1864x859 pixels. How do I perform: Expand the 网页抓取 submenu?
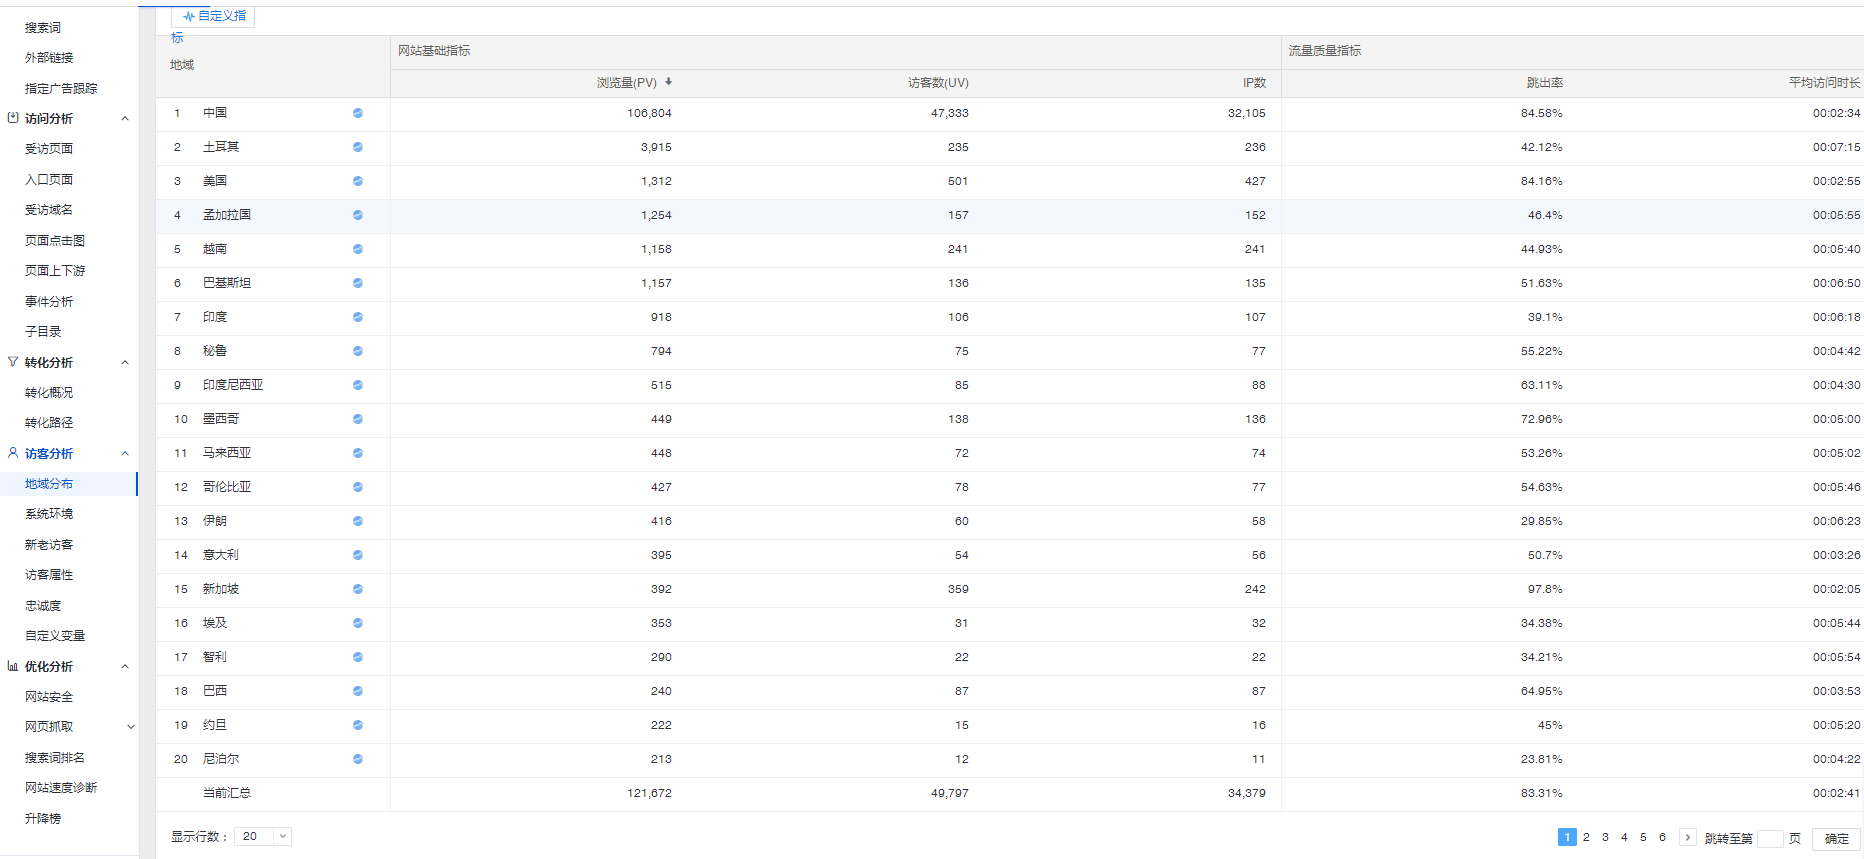(x=130, y=727)
